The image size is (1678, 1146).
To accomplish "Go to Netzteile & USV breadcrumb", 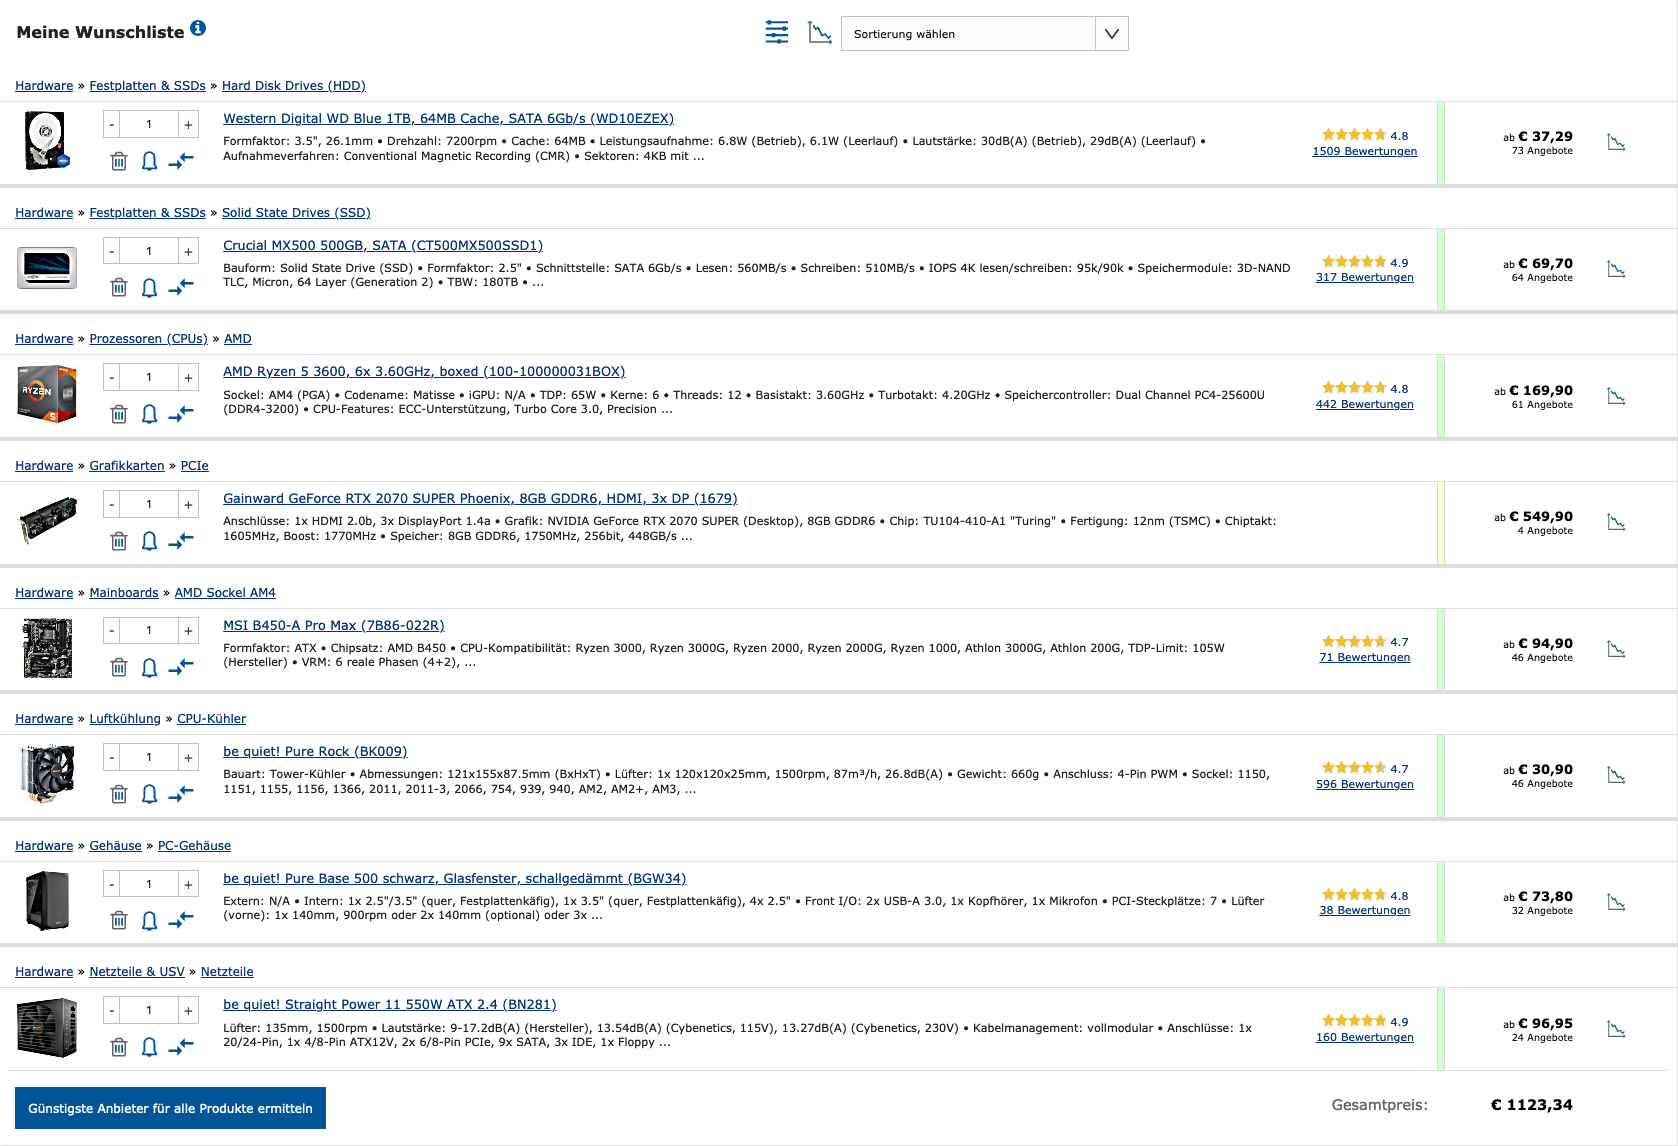I will 137,972.
